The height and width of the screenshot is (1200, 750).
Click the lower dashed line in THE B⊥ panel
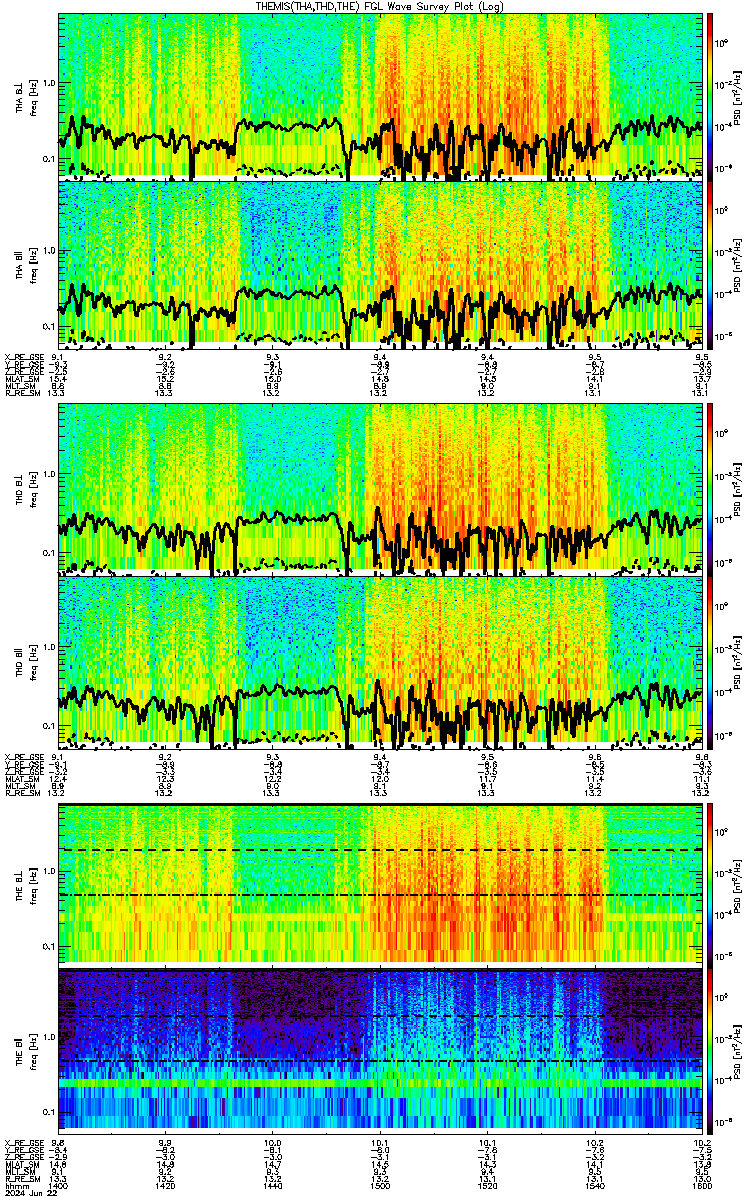[380, 895]
